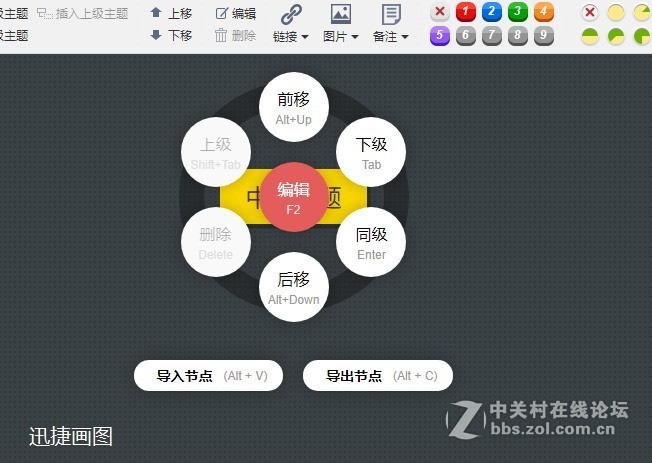
Task: Click the 图片 image icon
Action: [x=341, y=15]
